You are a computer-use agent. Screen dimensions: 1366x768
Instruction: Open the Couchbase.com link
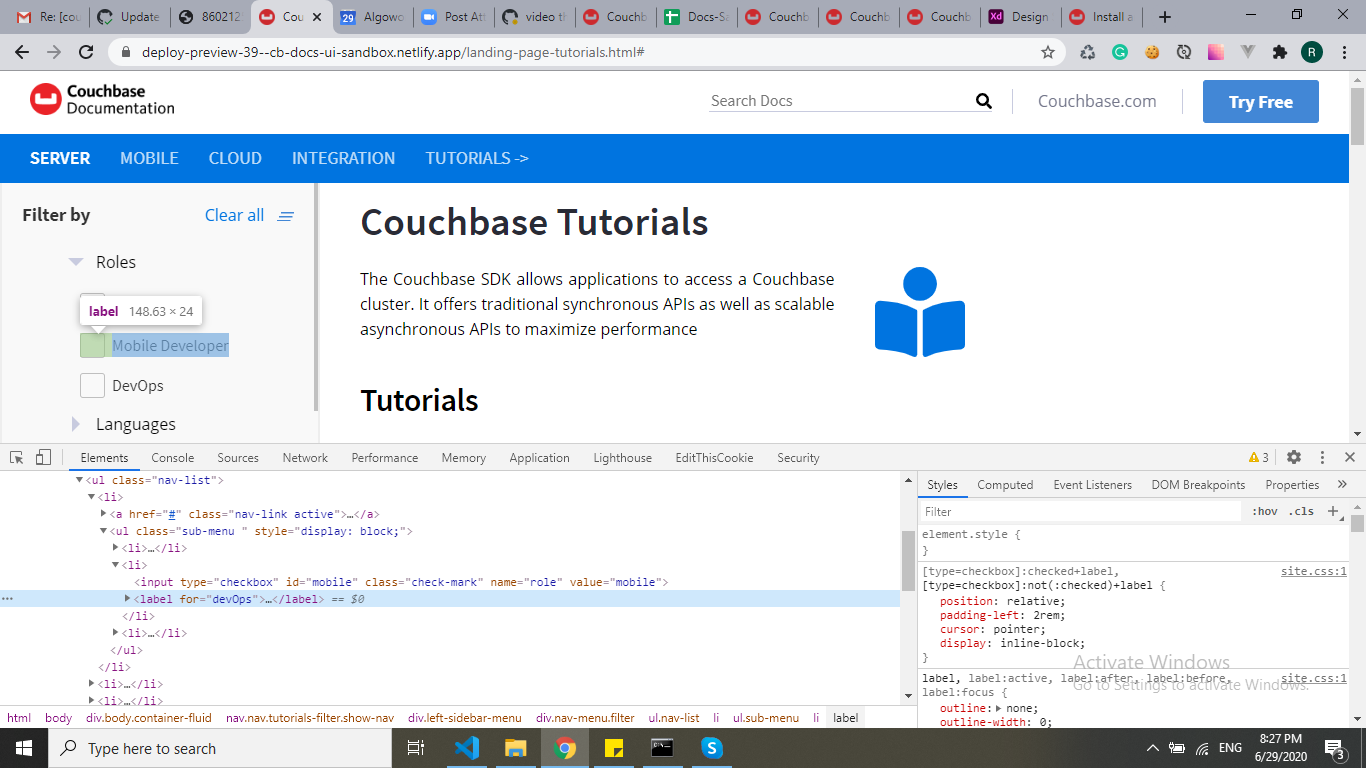tap(1097, 101)
